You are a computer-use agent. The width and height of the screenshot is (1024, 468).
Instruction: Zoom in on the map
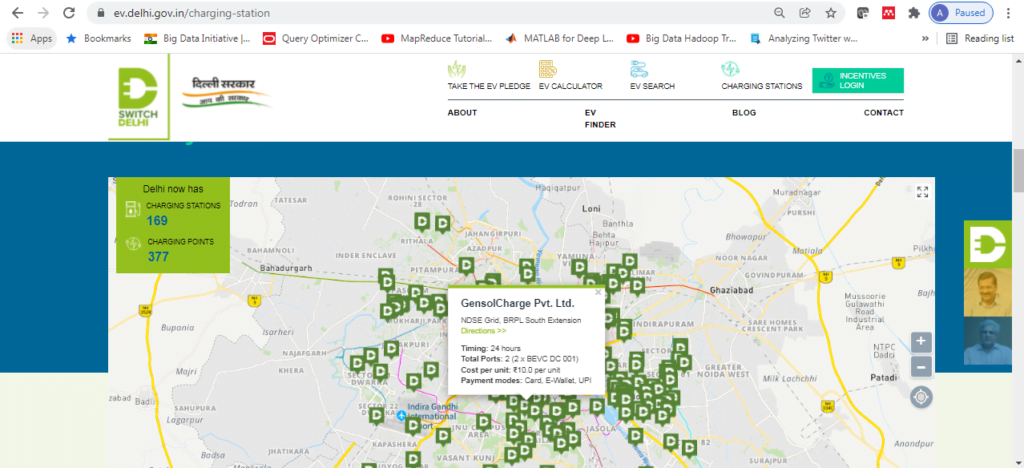[921, 341]
